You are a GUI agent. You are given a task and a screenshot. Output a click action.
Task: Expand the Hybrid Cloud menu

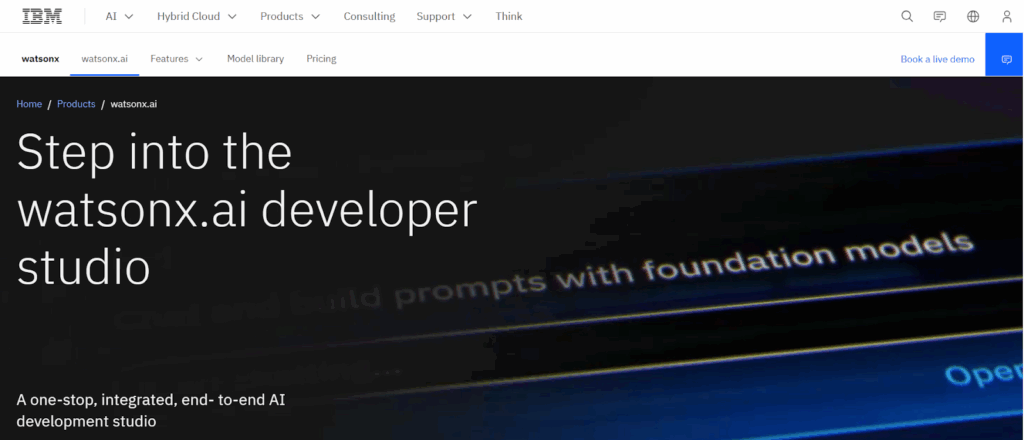click(x=197, y=16)
